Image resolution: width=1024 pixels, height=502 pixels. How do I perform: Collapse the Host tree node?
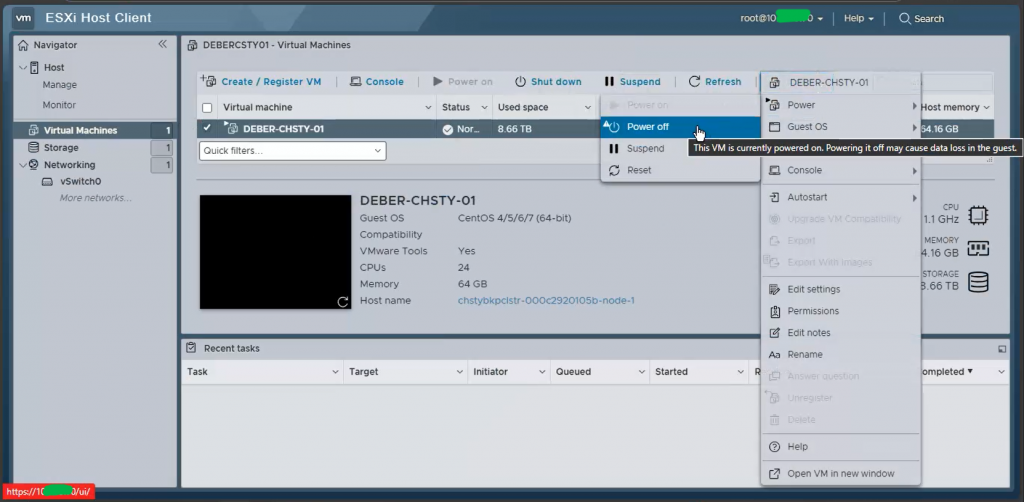(x=24, y=67)
